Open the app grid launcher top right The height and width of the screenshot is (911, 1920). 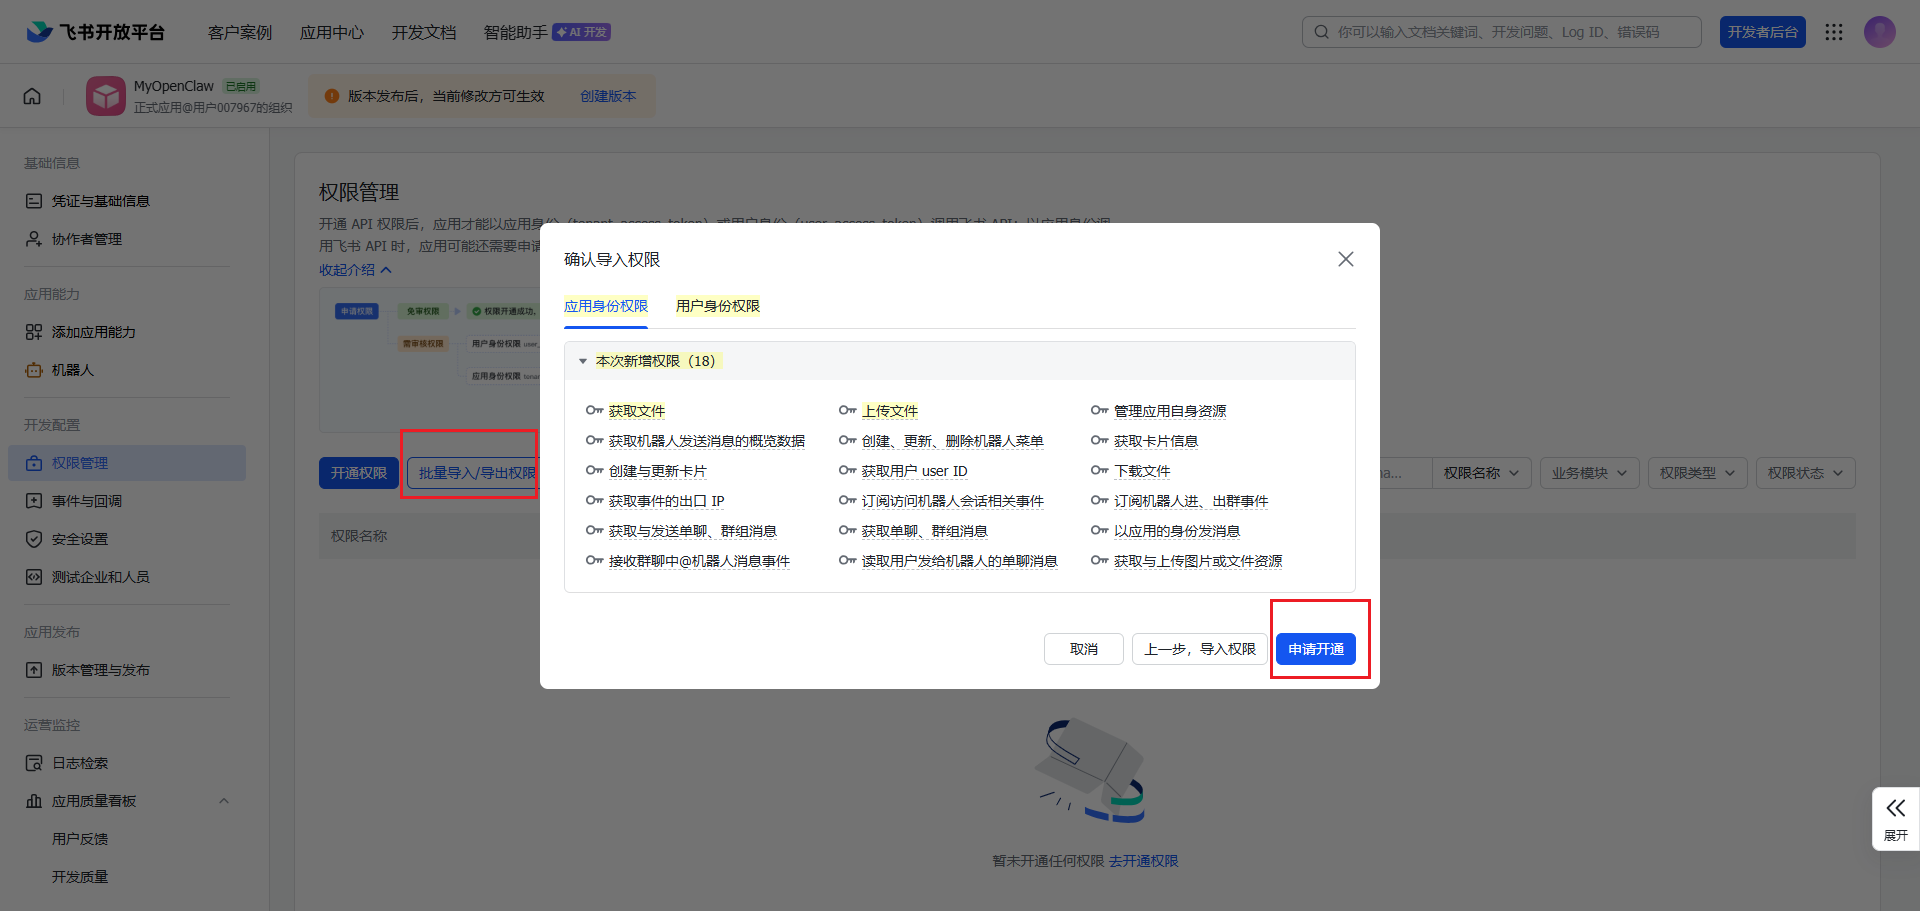pyautogui.click(x=1834, y=31)
